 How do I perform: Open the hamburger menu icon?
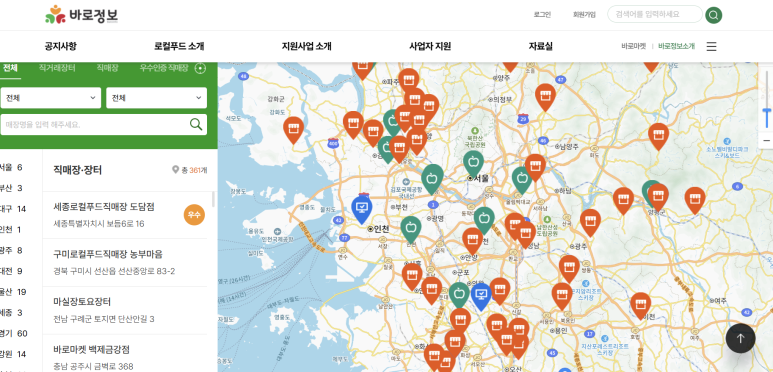[x=711, y=46]
